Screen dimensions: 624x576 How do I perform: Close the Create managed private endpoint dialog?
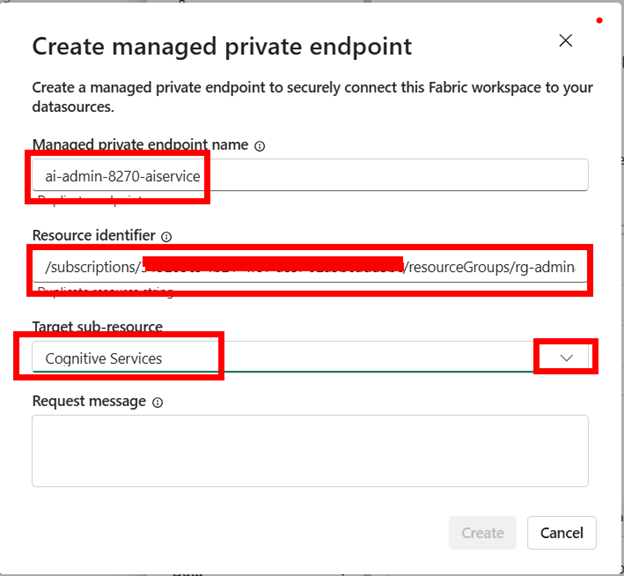click(565, 41)
